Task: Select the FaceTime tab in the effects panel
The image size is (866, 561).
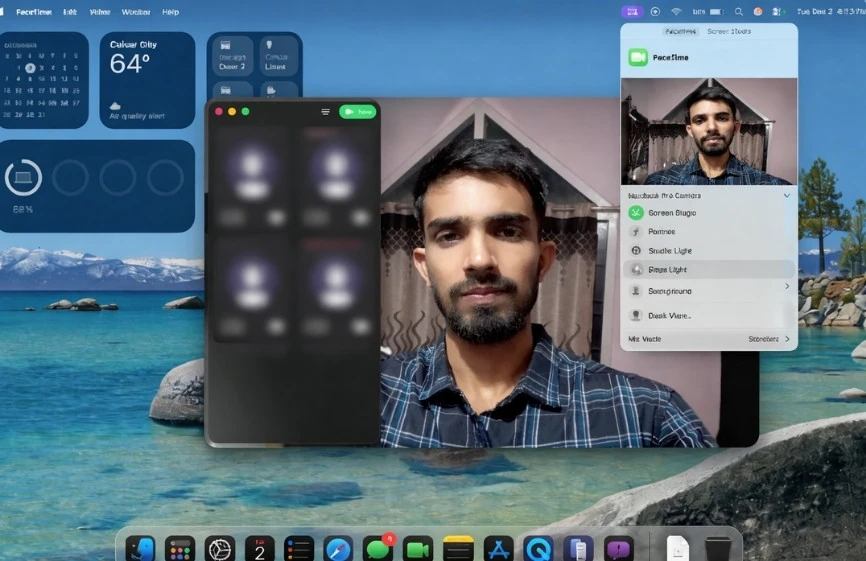Action: click(680, 31)
